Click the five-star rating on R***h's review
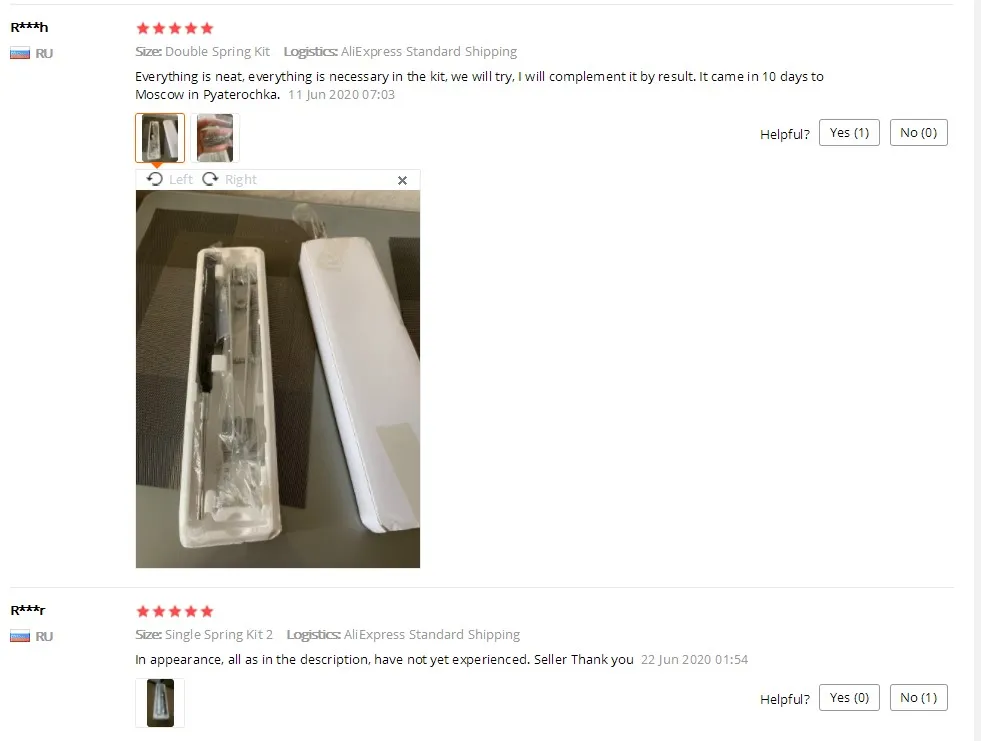The width and height of the screenshot is (981, 741). pos(175,28)
